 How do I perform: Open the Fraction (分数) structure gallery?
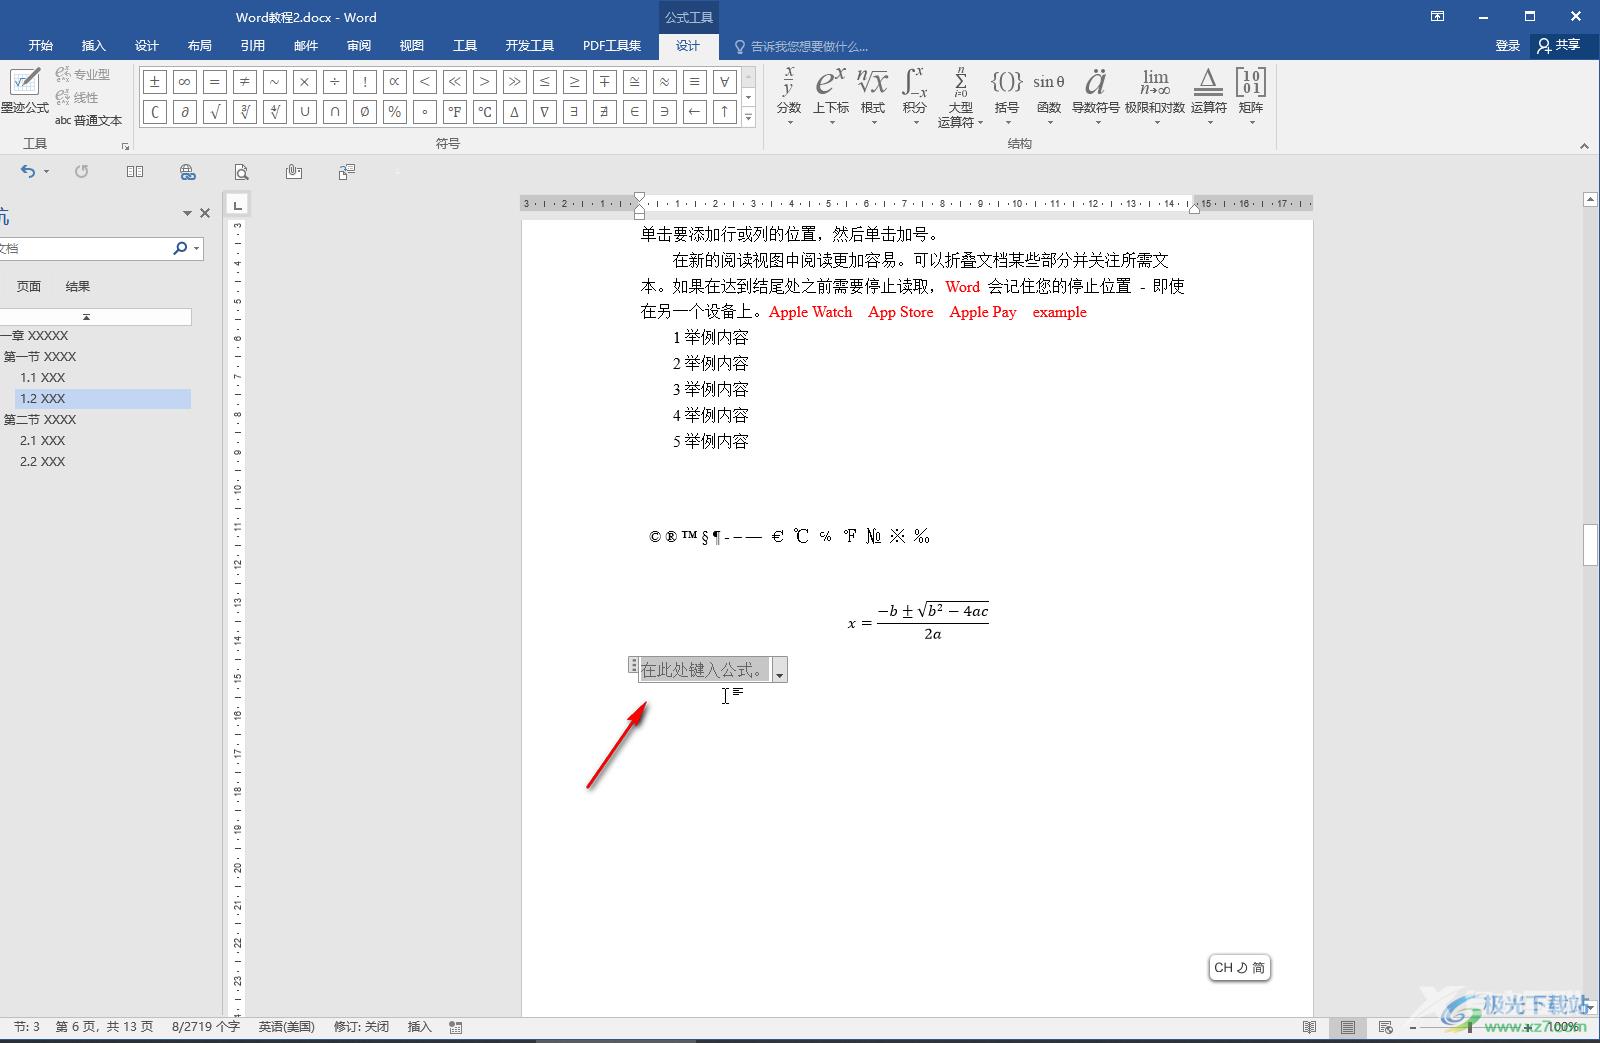pos(789,96)
